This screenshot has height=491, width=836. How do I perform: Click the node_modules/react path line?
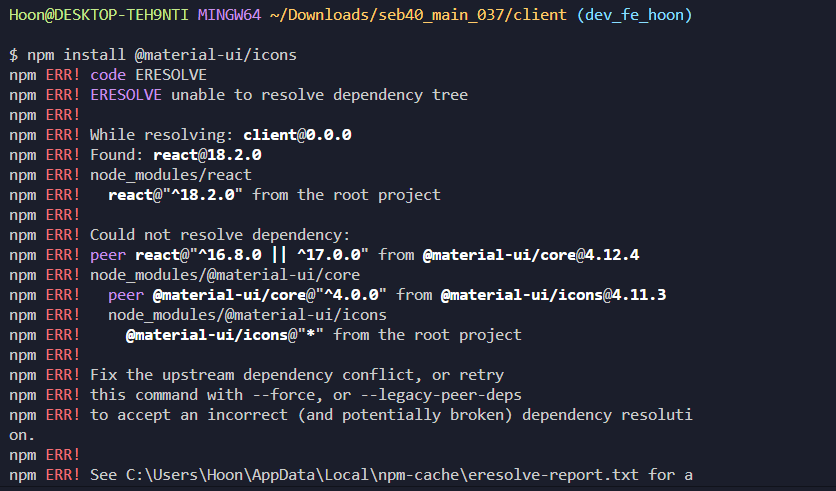pos(171,175)
